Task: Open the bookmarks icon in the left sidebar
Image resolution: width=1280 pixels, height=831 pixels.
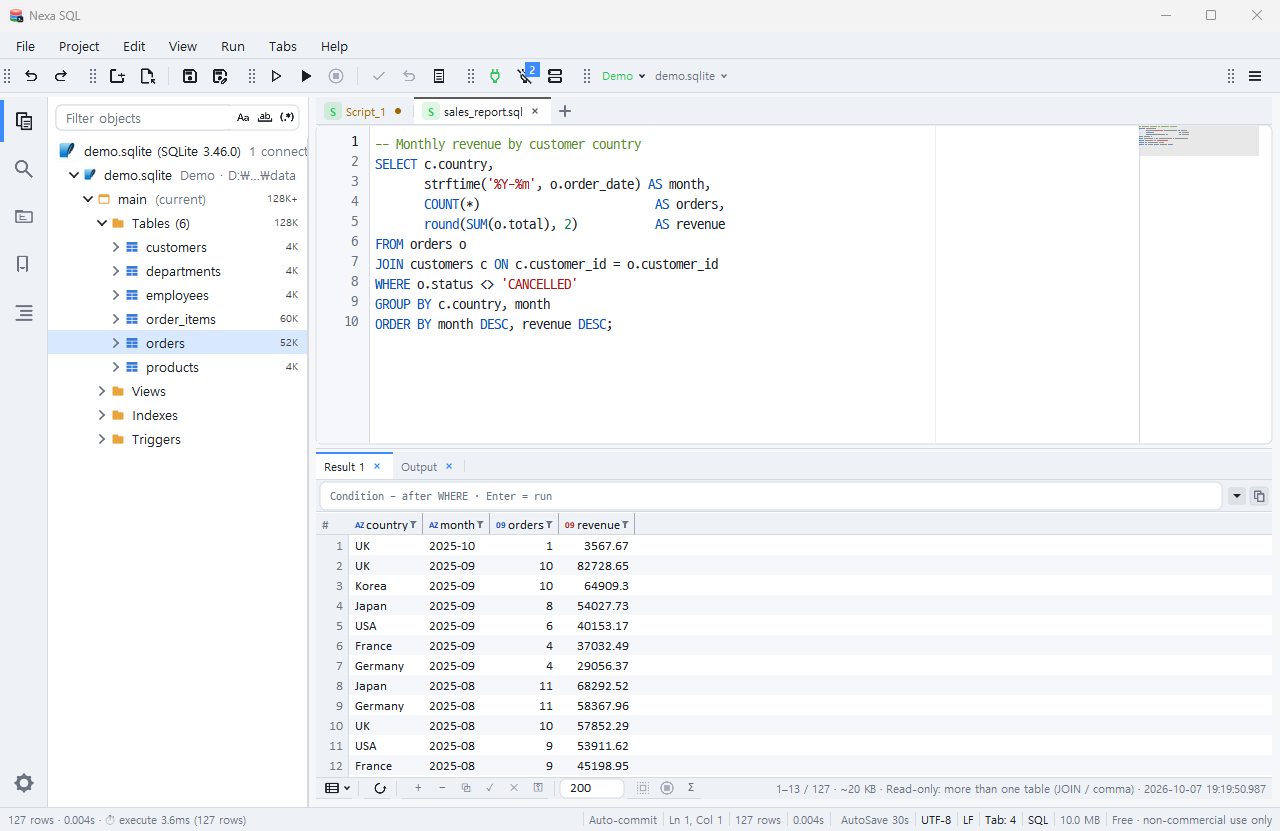Action: pos(24,265)
